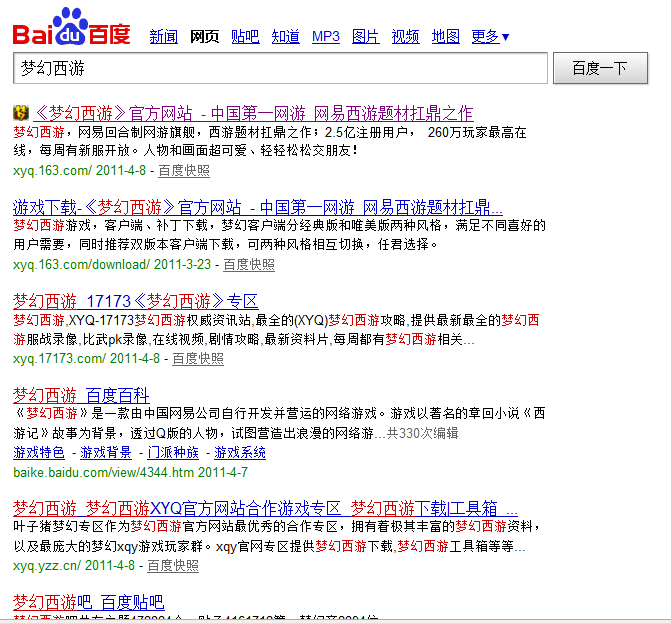Click the xyq.163.com/ 2011-4-8 URL text
The image size is (671, 624).
[x=80, y=171]
